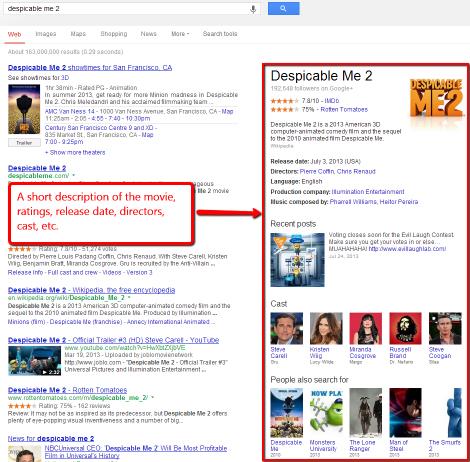Viewport: 470px width, 462px height.
Task: Click the search field containing despicable me 2
Action: 127,9
